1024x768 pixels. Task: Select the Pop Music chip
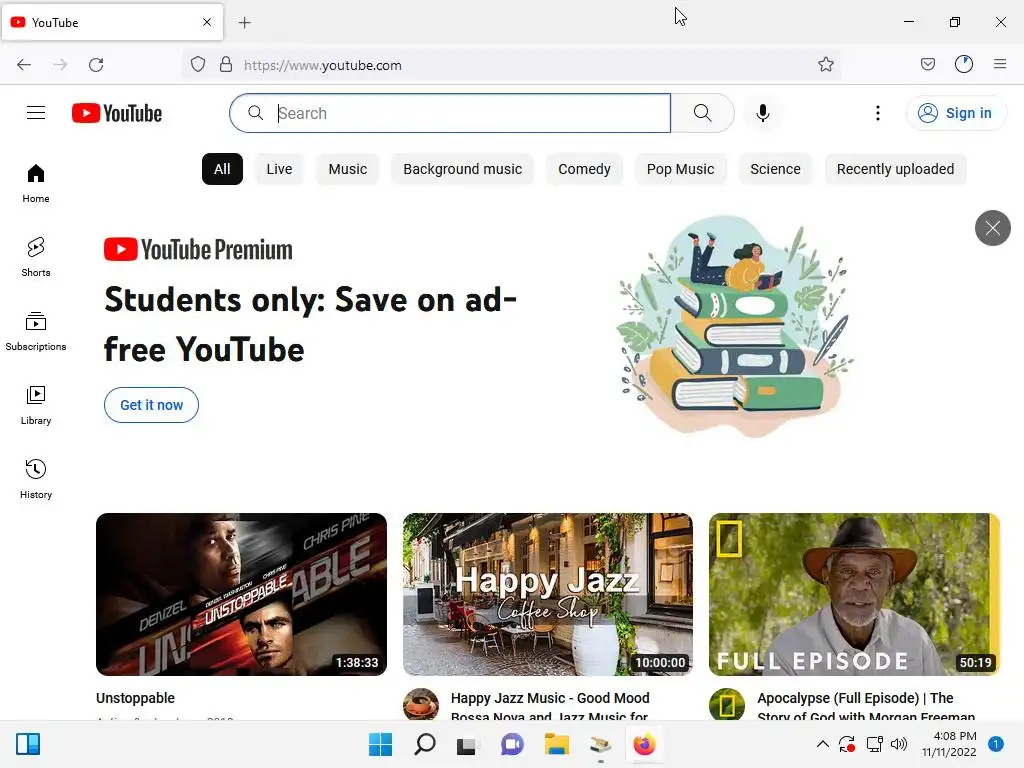[x=680, y=169]
